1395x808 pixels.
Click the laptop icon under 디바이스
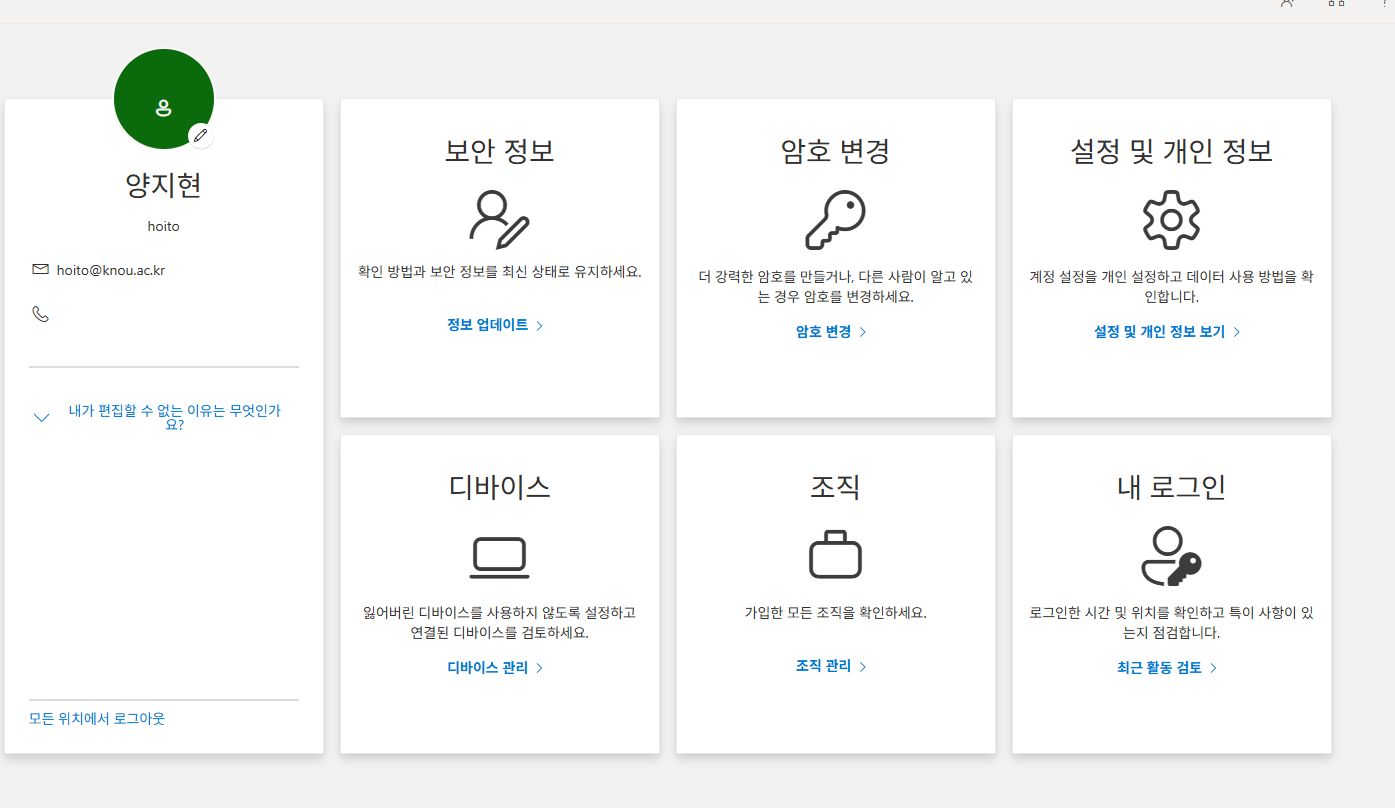(x=500, y=558)
